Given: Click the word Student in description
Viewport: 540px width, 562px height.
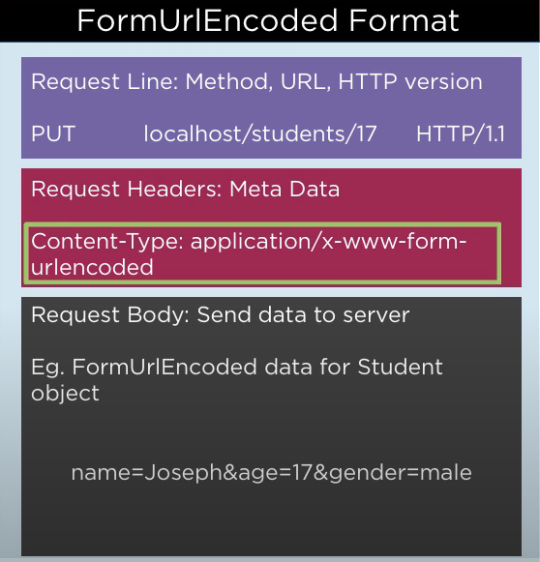Looking at the screenshot, I should 400,367.
